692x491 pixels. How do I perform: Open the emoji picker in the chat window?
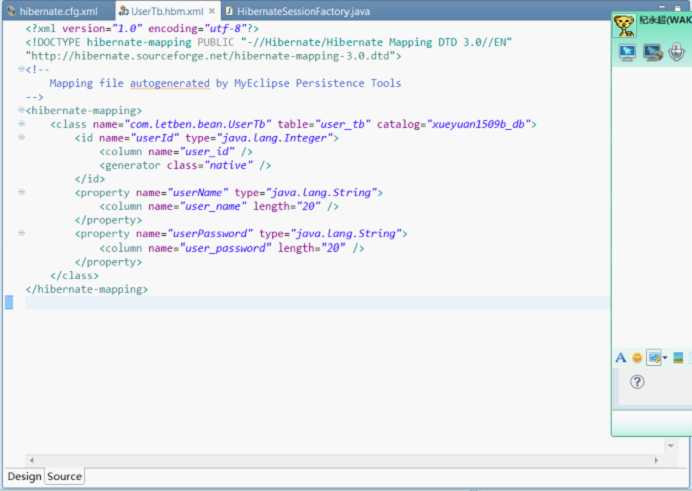tap(637, 358)
